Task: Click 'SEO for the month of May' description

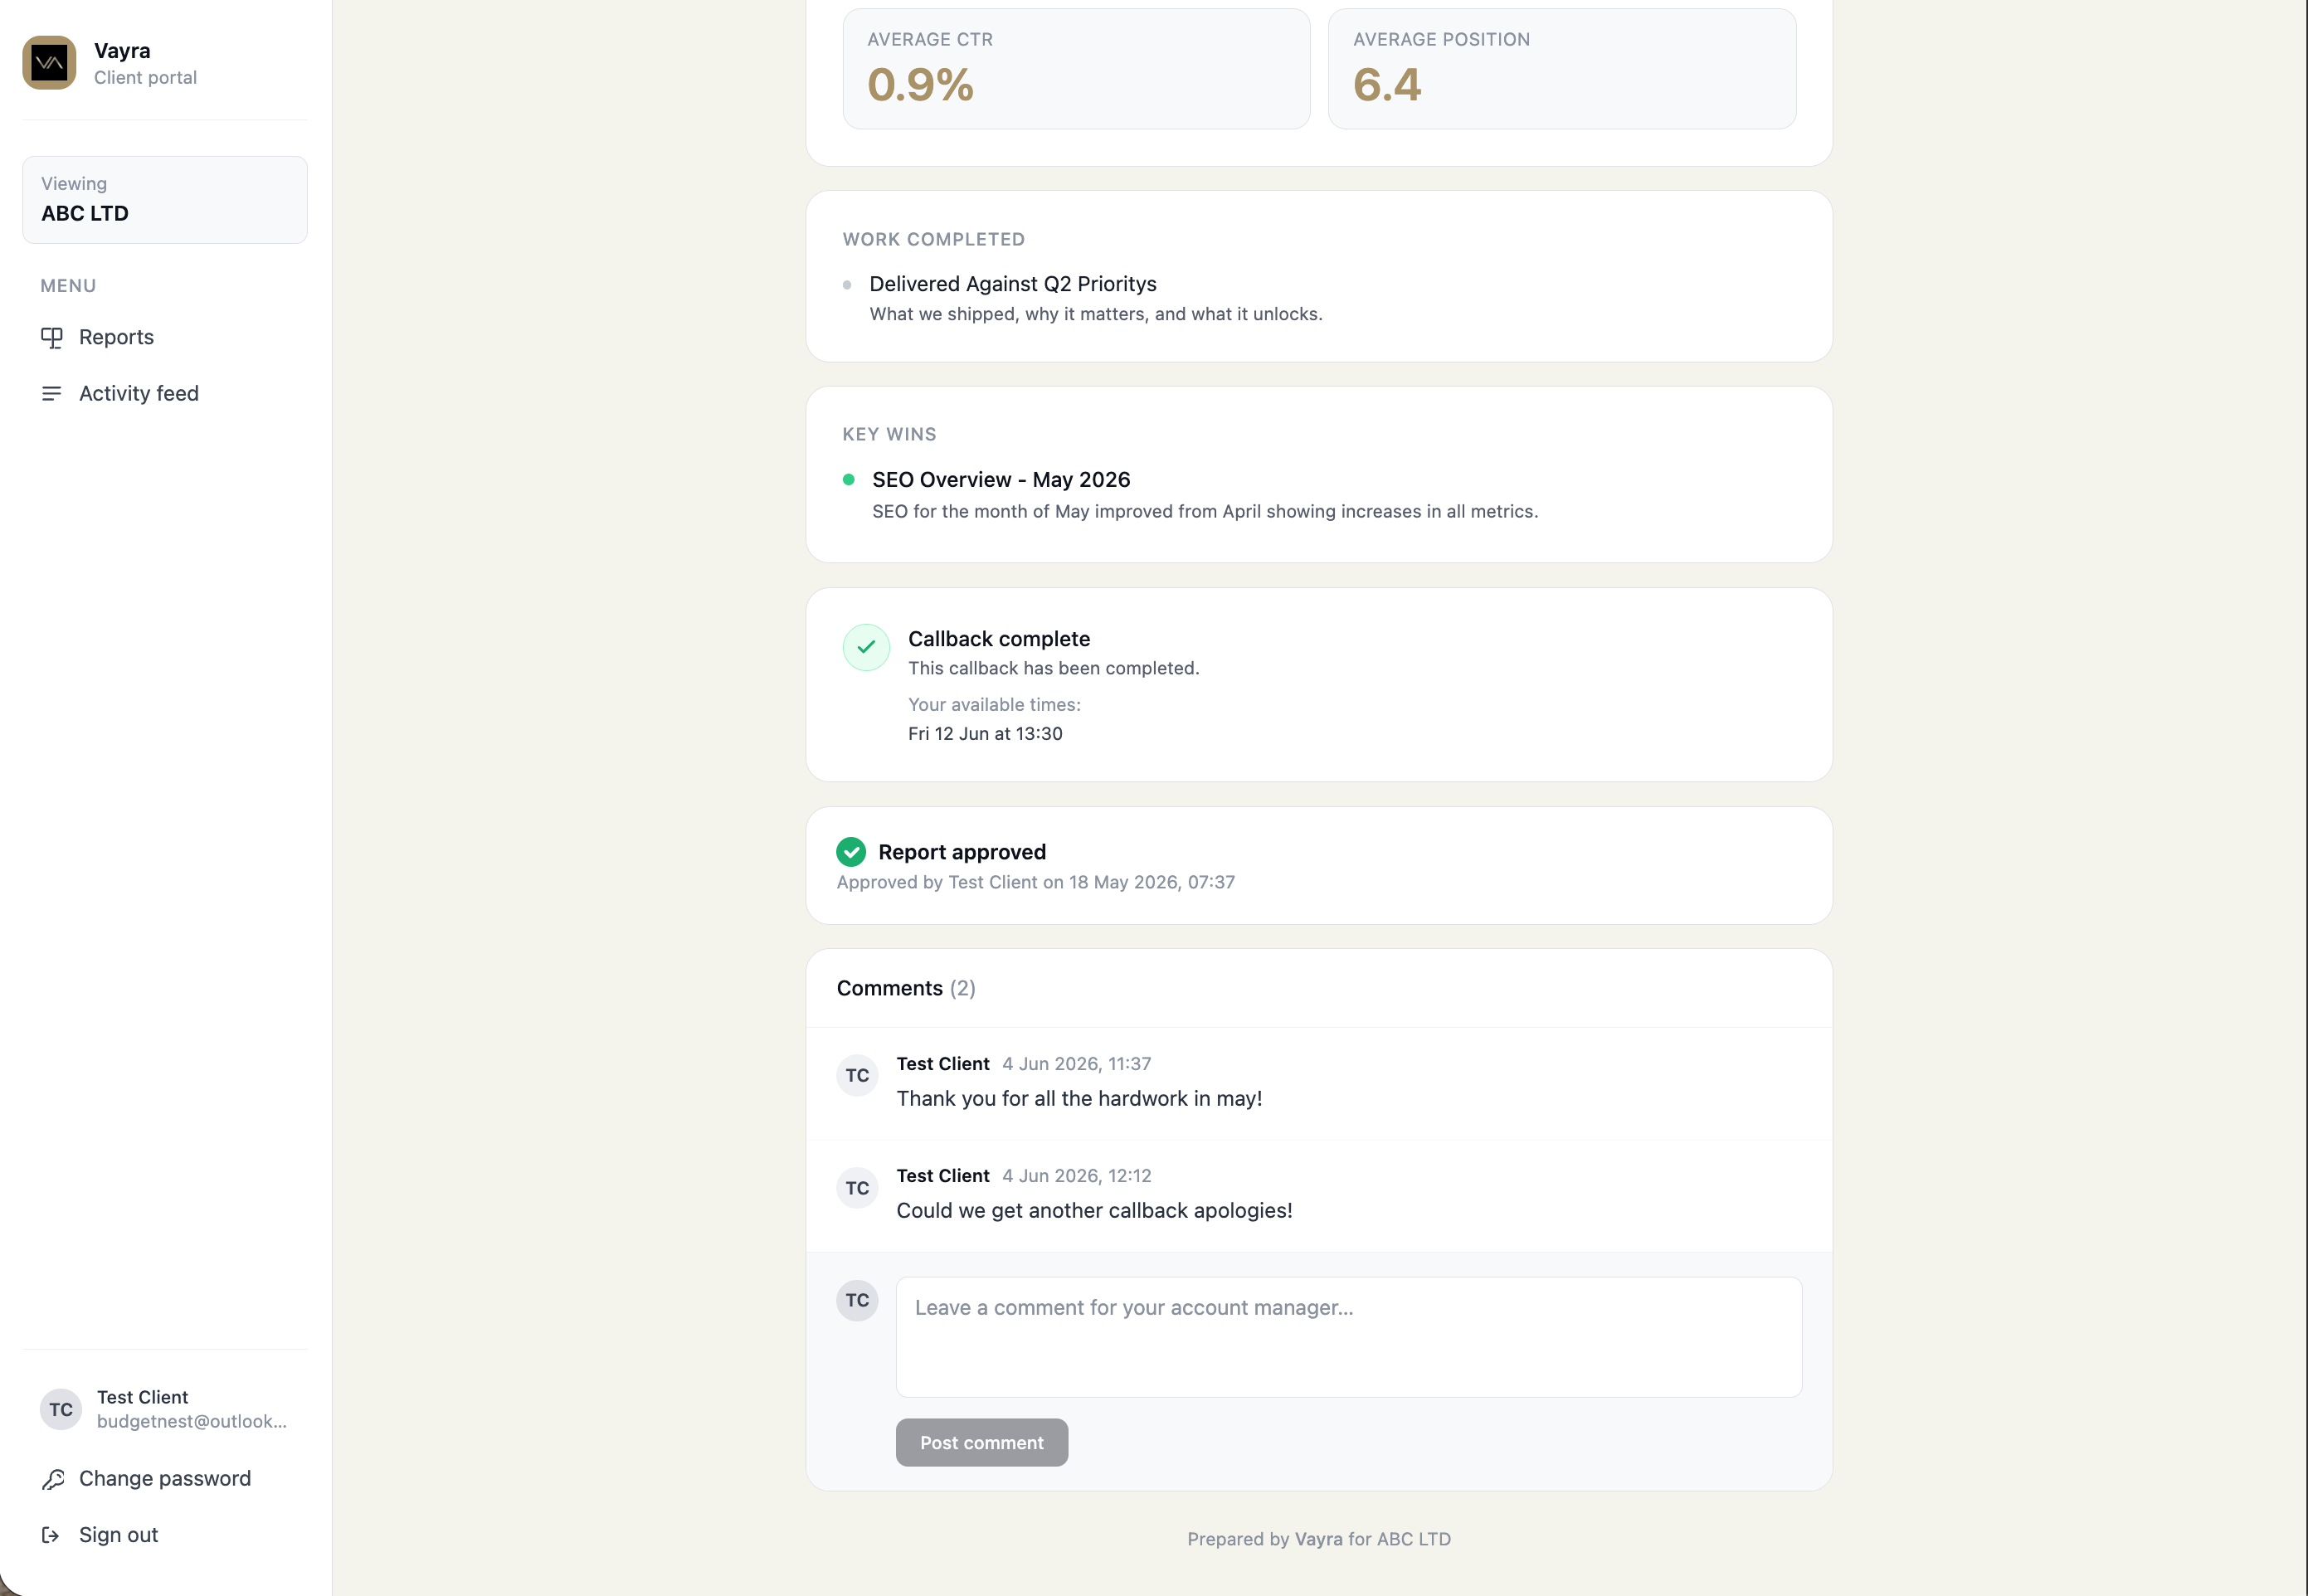Action: tap(1204, 512)
